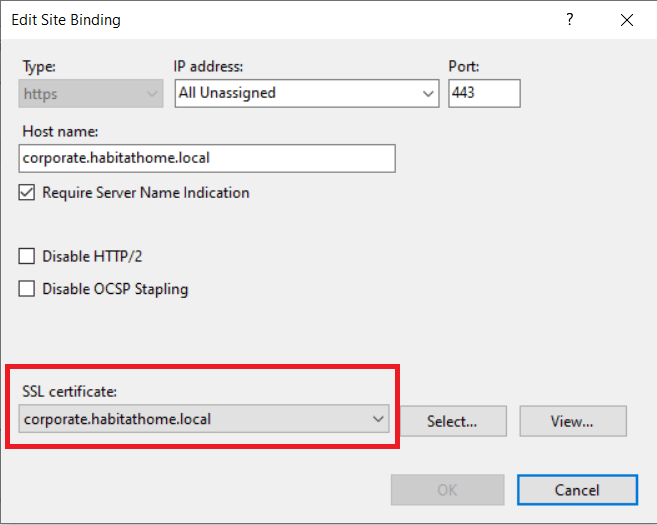
Task: Click the help question mark icon
Action: [x=570, y=20]
